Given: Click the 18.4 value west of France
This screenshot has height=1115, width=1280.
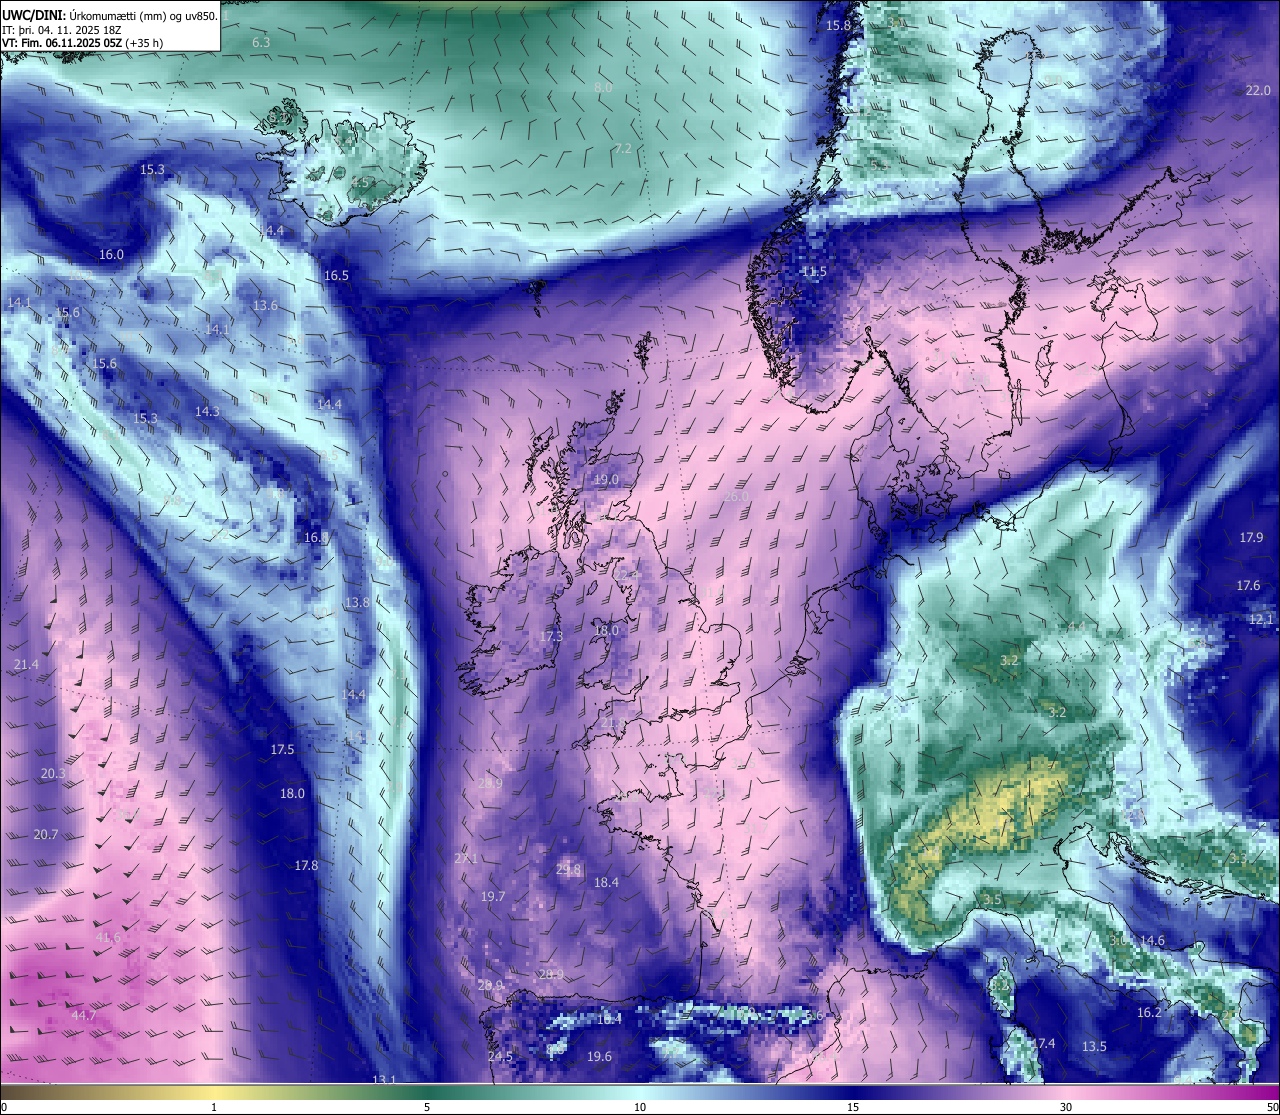Looking at the screenshot, I should pos(606,882).
